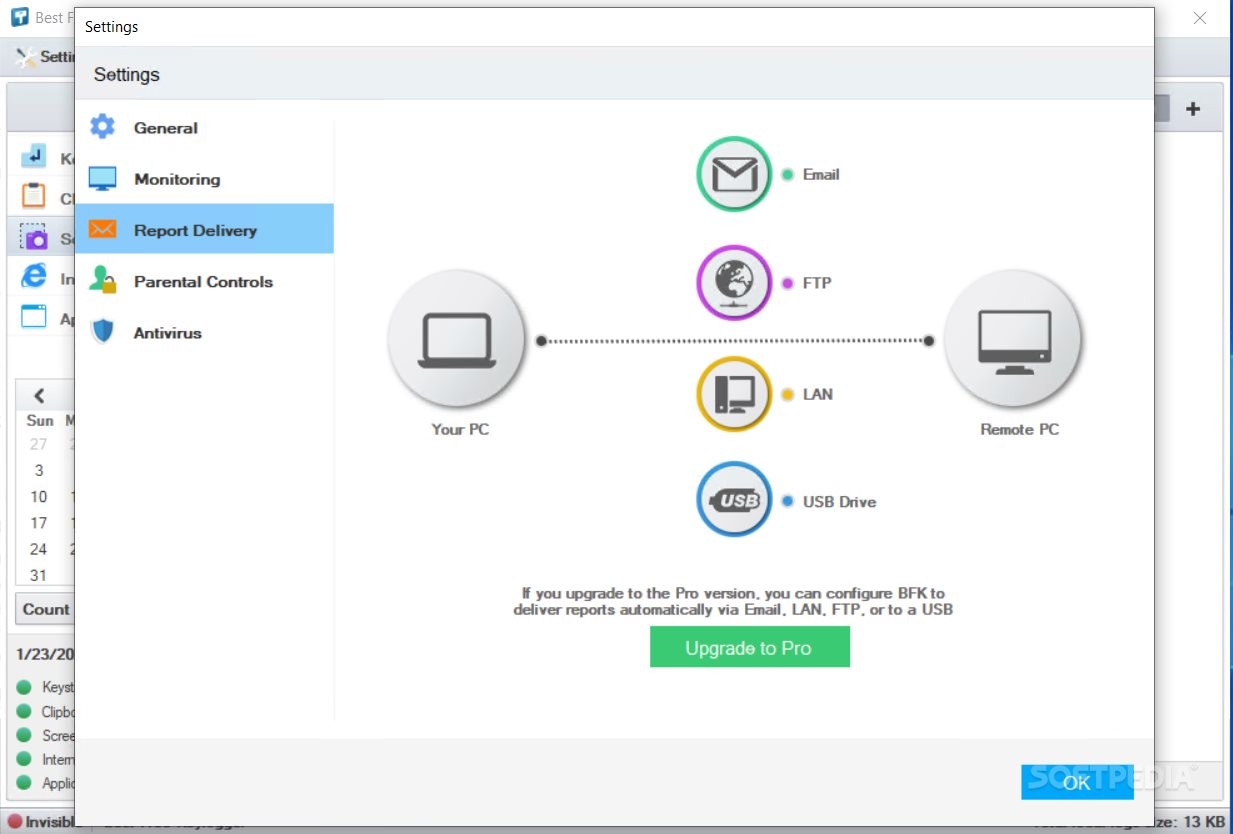The image size is (1233, 834).
Task: Click the FTP globe circle icon
Action: point(734,283)
